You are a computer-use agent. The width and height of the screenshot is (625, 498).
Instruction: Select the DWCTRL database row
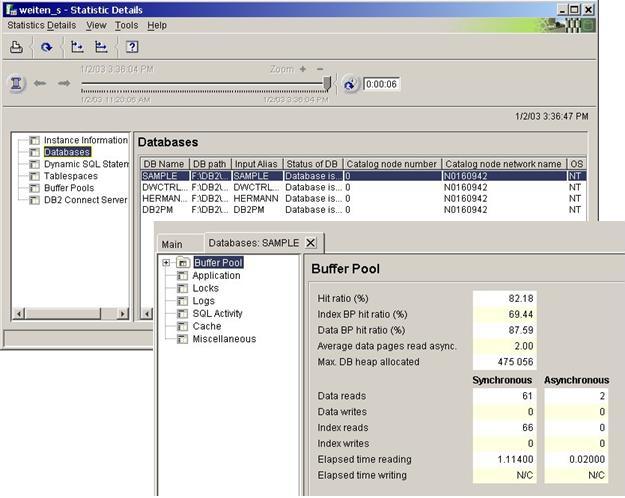pyautogui.click(x=364, y=187)
